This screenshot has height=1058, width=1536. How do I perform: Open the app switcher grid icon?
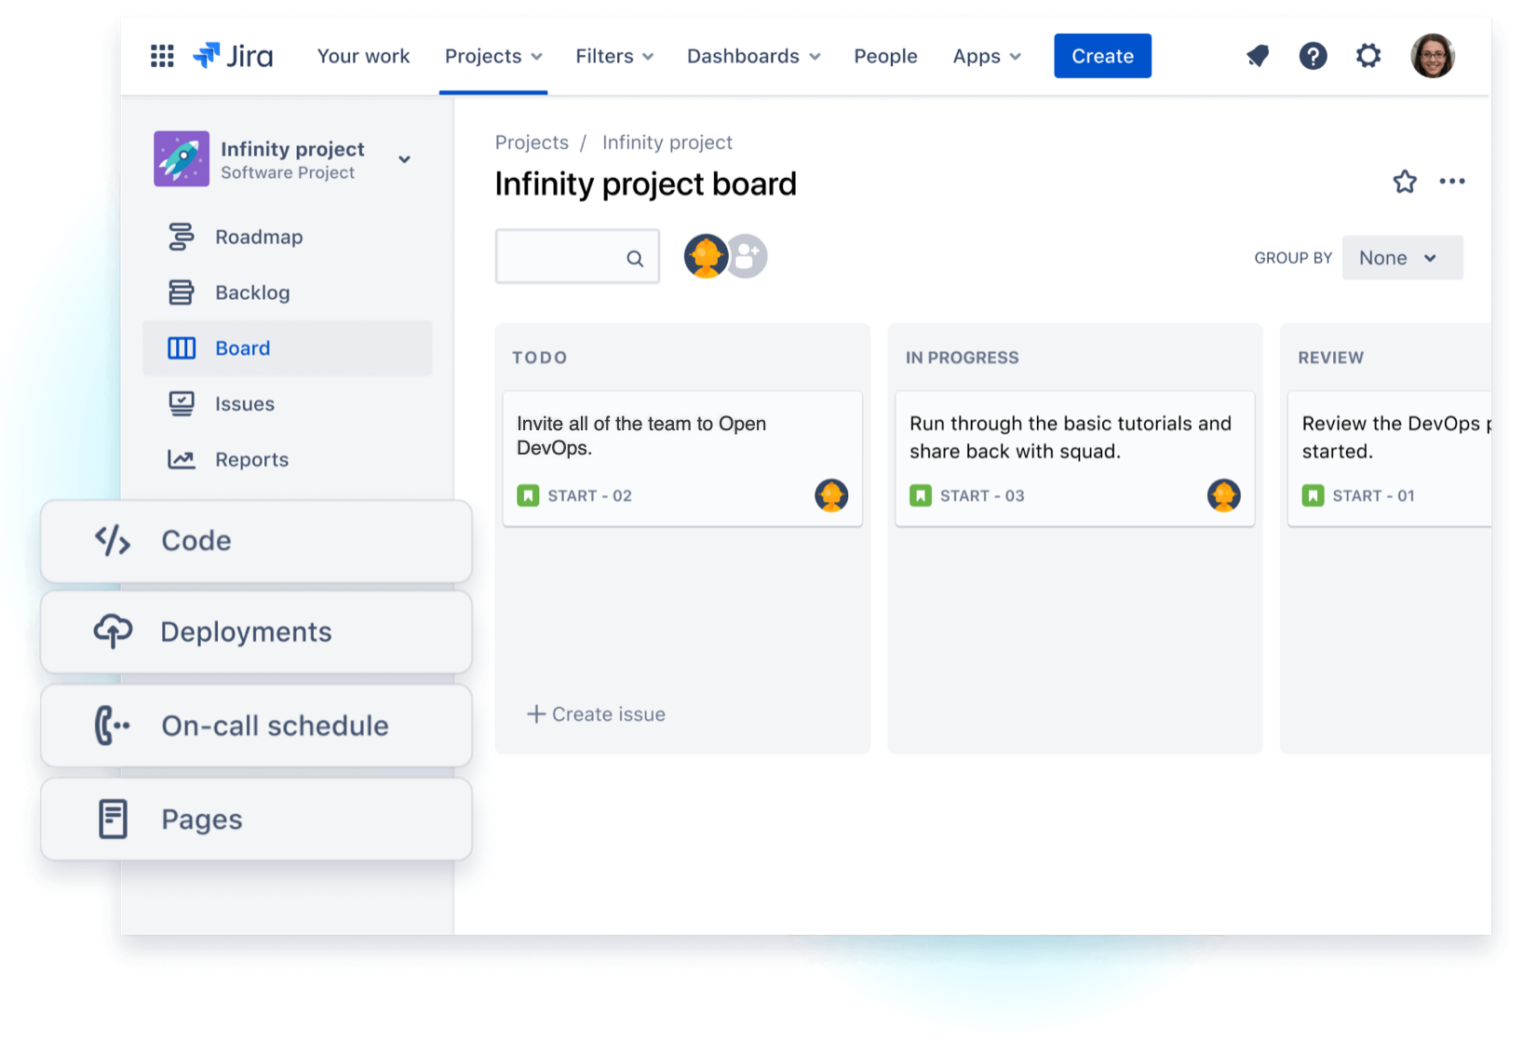[162, 56]
